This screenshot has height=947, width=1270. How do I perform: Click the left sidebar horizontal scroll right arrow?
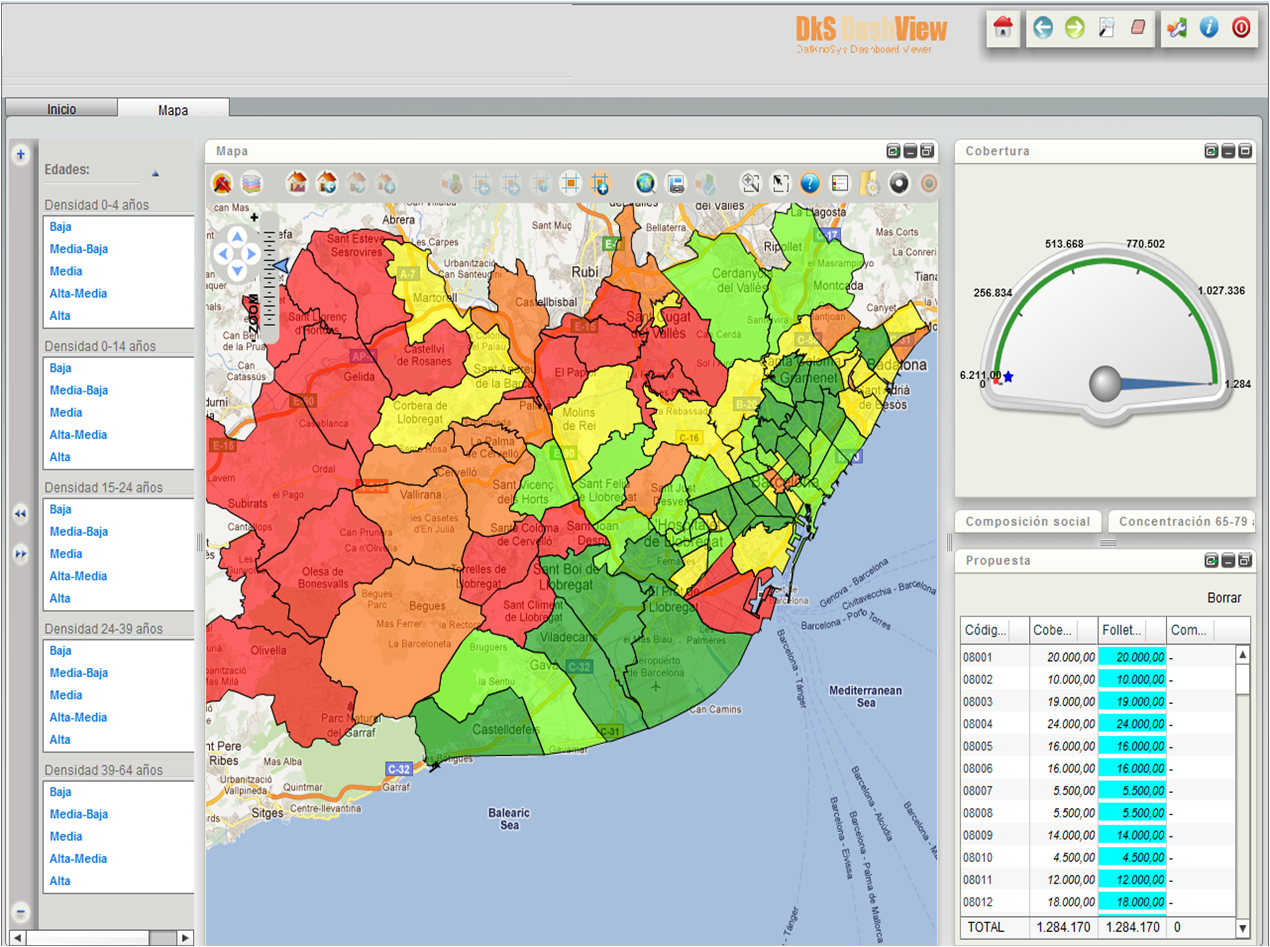(185, 938)
